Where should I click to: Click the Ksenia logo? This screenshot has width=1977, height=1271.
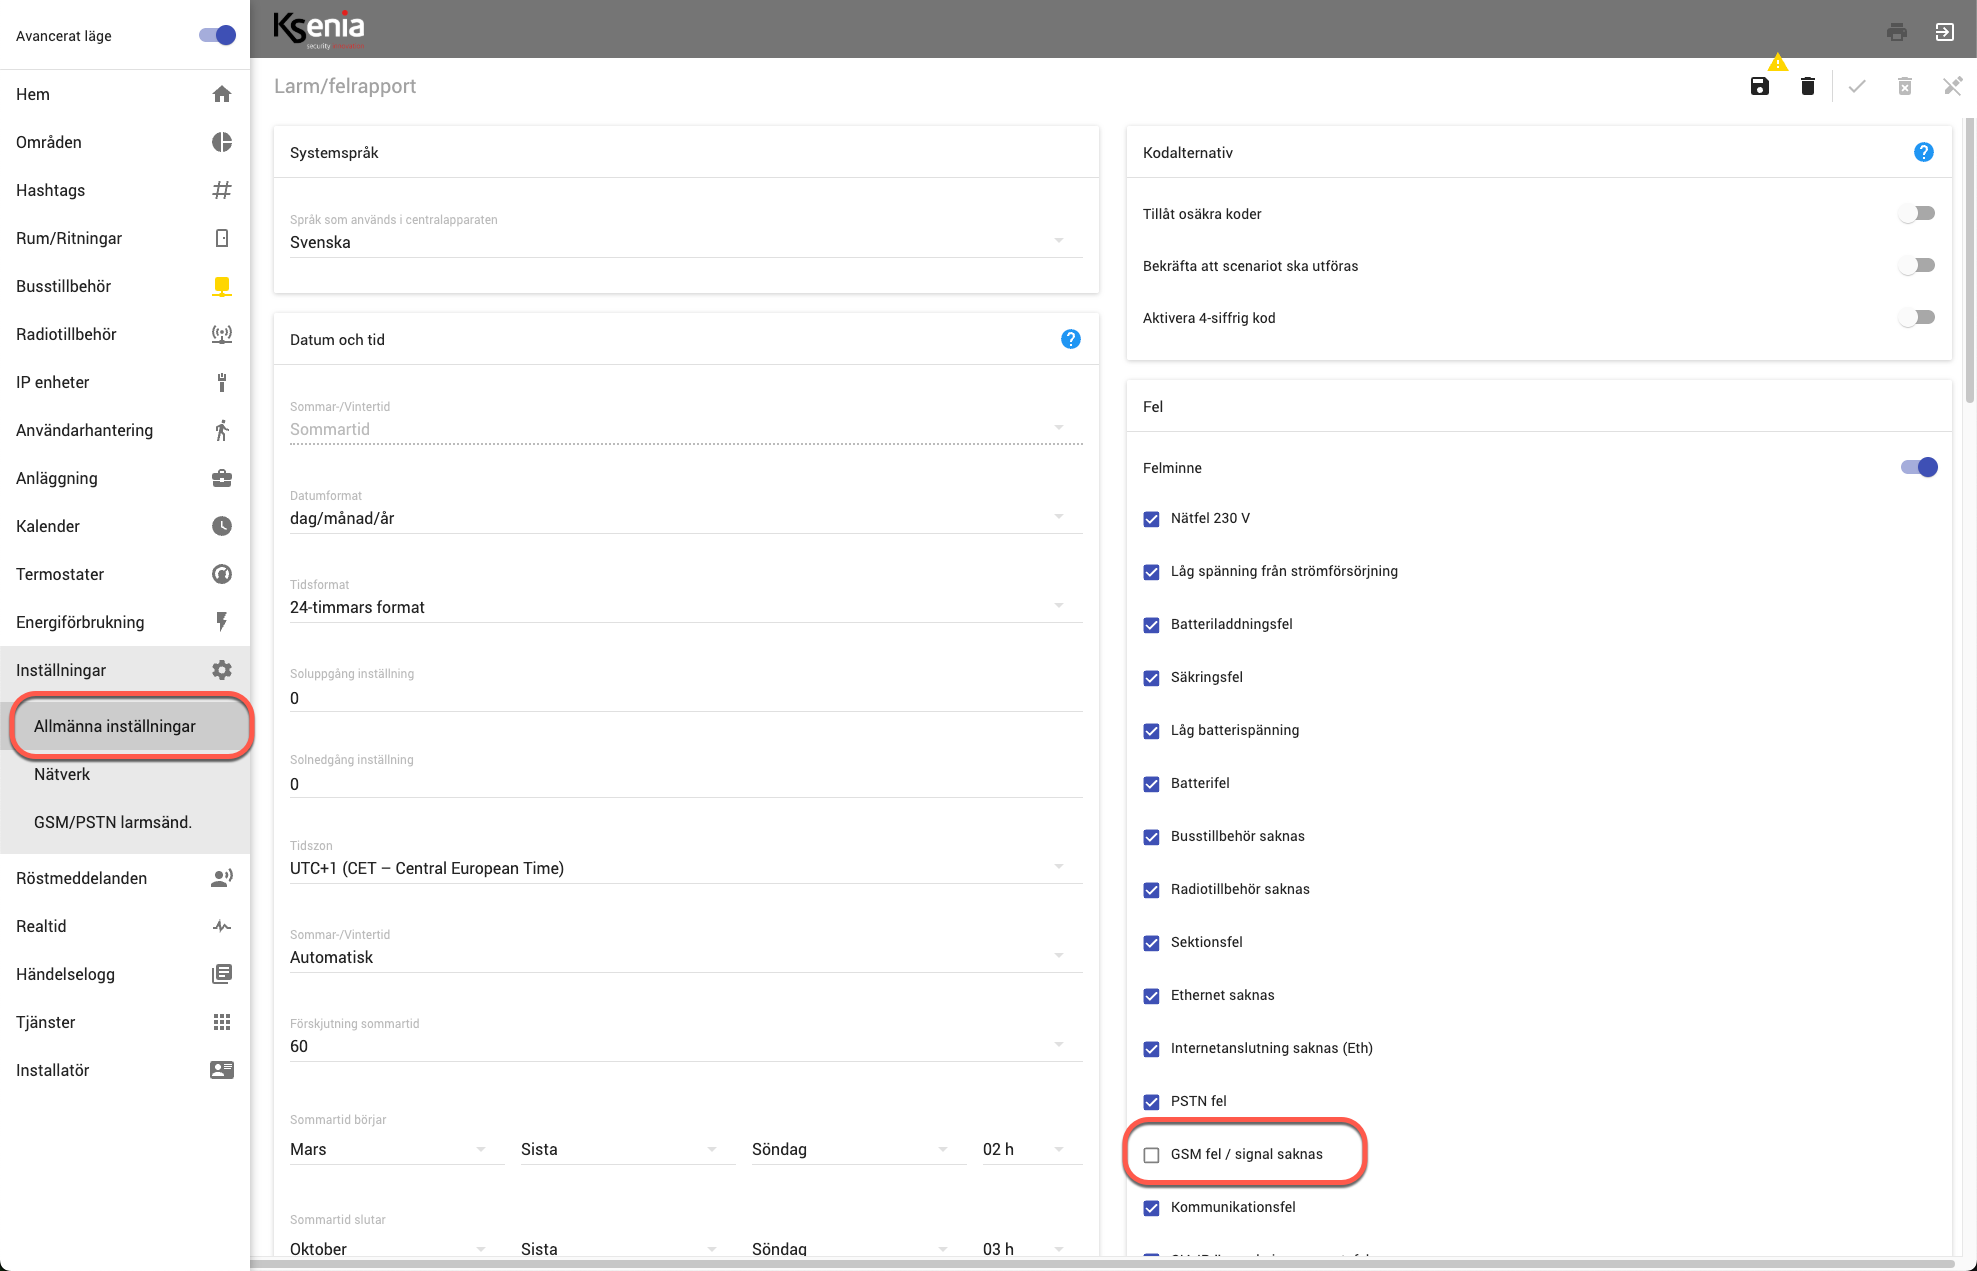pyautogui.click(x=319, y=29)
